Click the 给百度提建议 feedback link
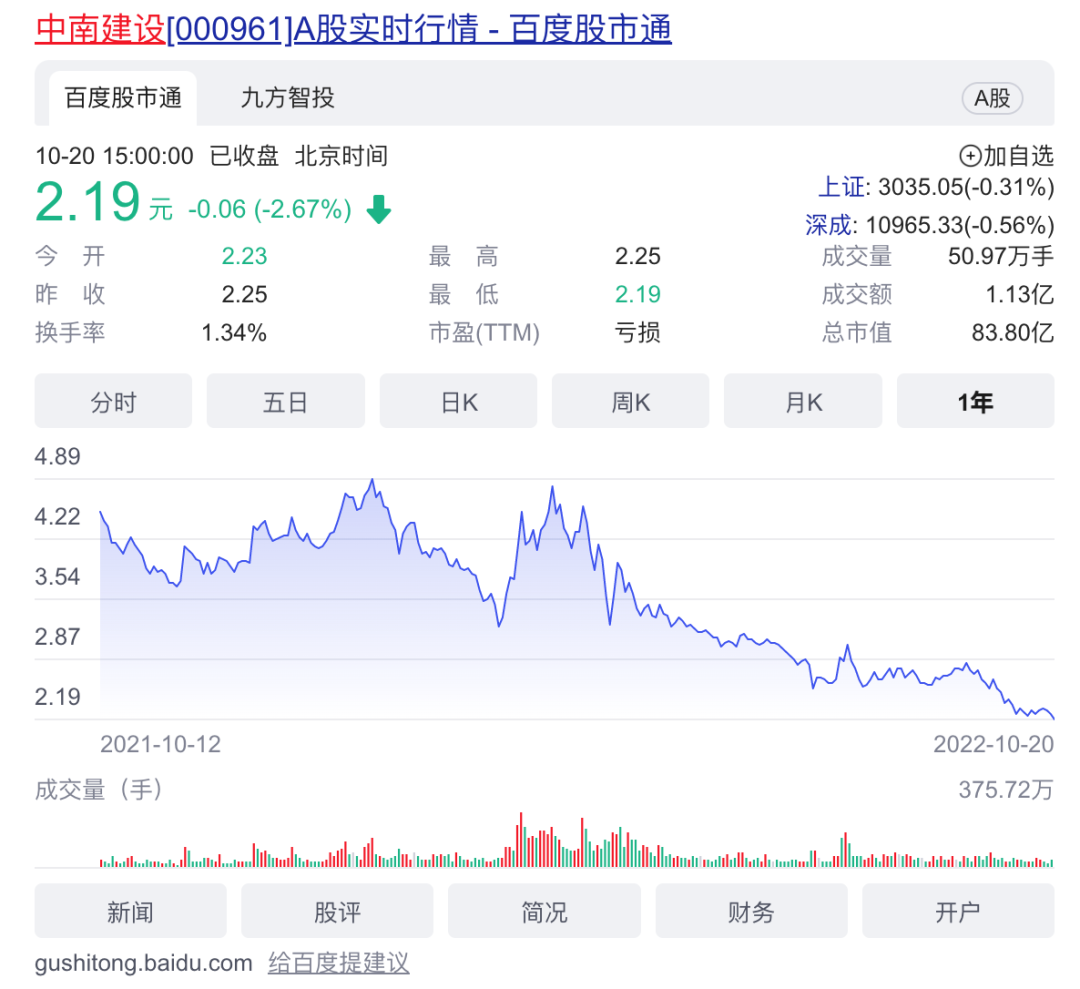The image size is (1080, 989). (339, 963)
